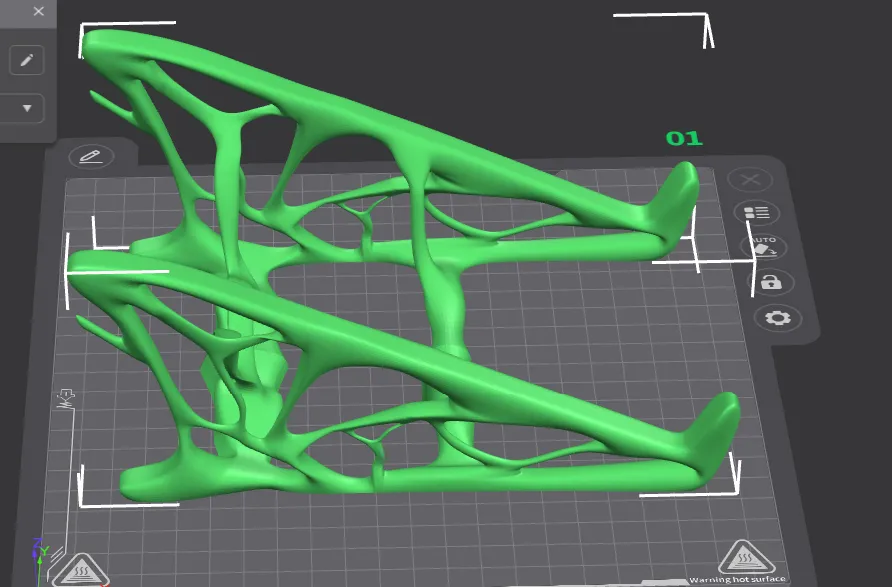Select the green plate number 01 label
Screen dimensions: 892x587
pos(684,138)
